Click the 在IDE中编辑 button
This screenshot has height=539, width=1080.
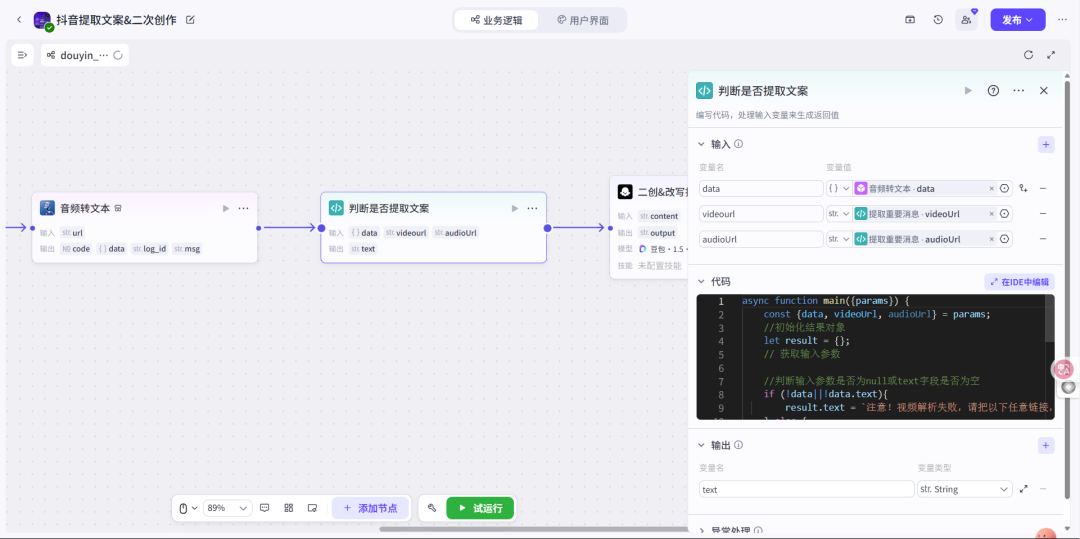pos(1019,282)
